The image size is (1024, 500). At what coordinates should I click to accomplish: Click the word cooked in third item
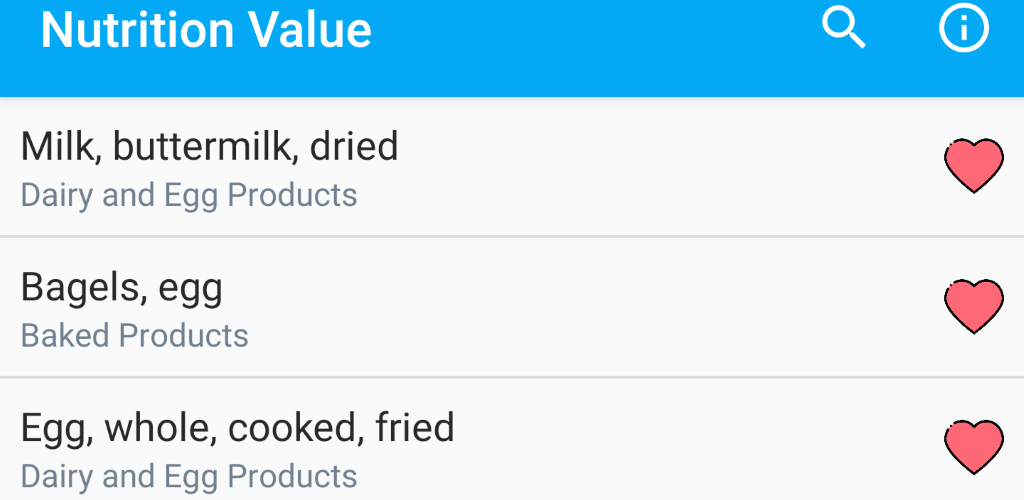(x=295, y=428)
